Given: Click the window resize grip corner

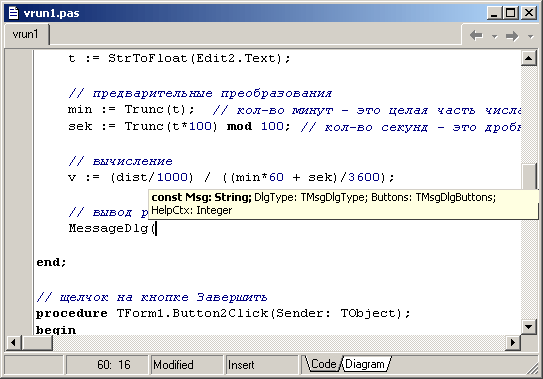Looking at the screenshot, I should 532,368.
